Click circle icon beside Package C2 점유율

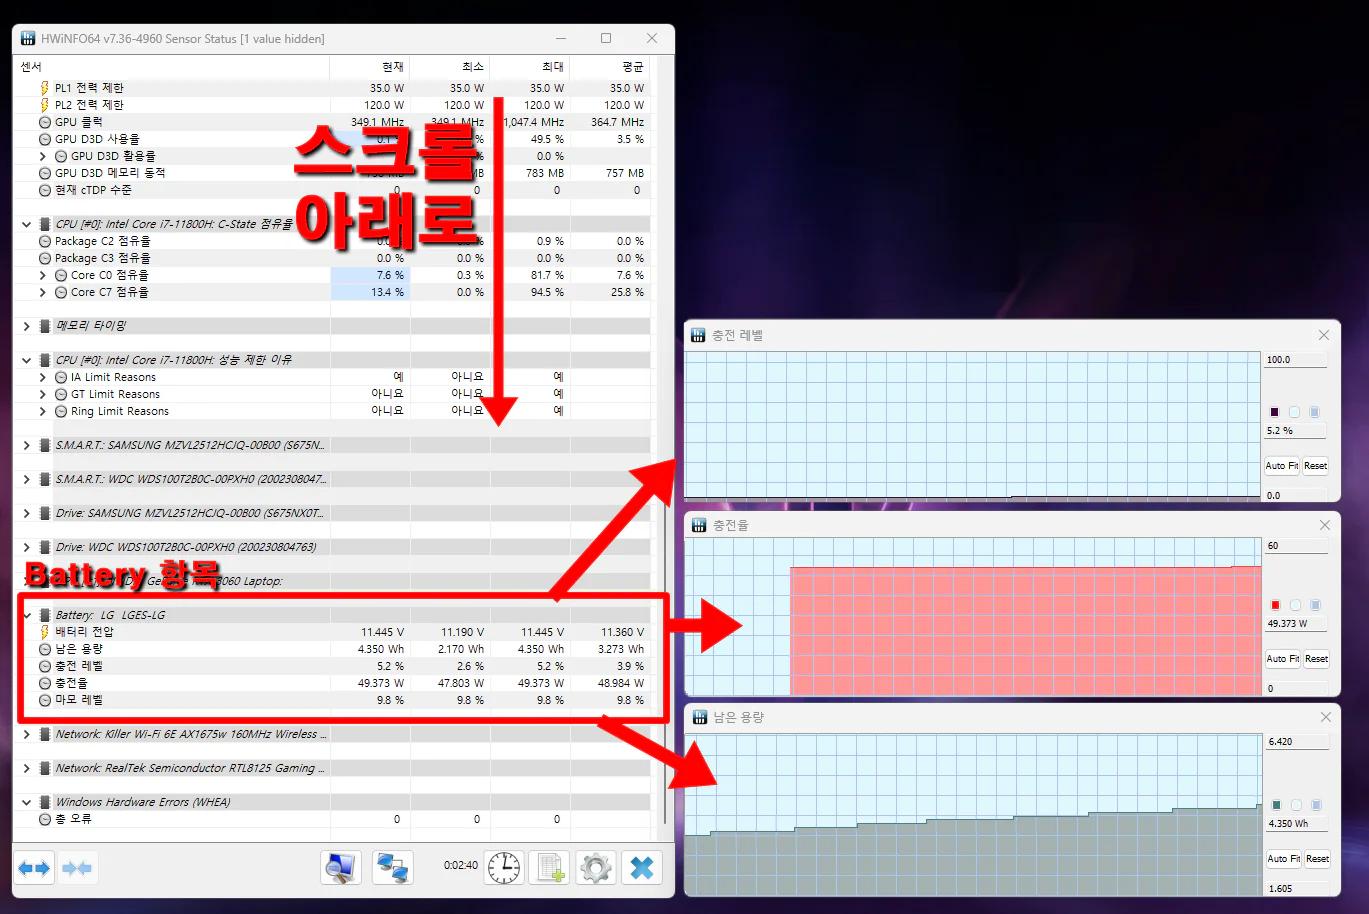click(45, 241)
